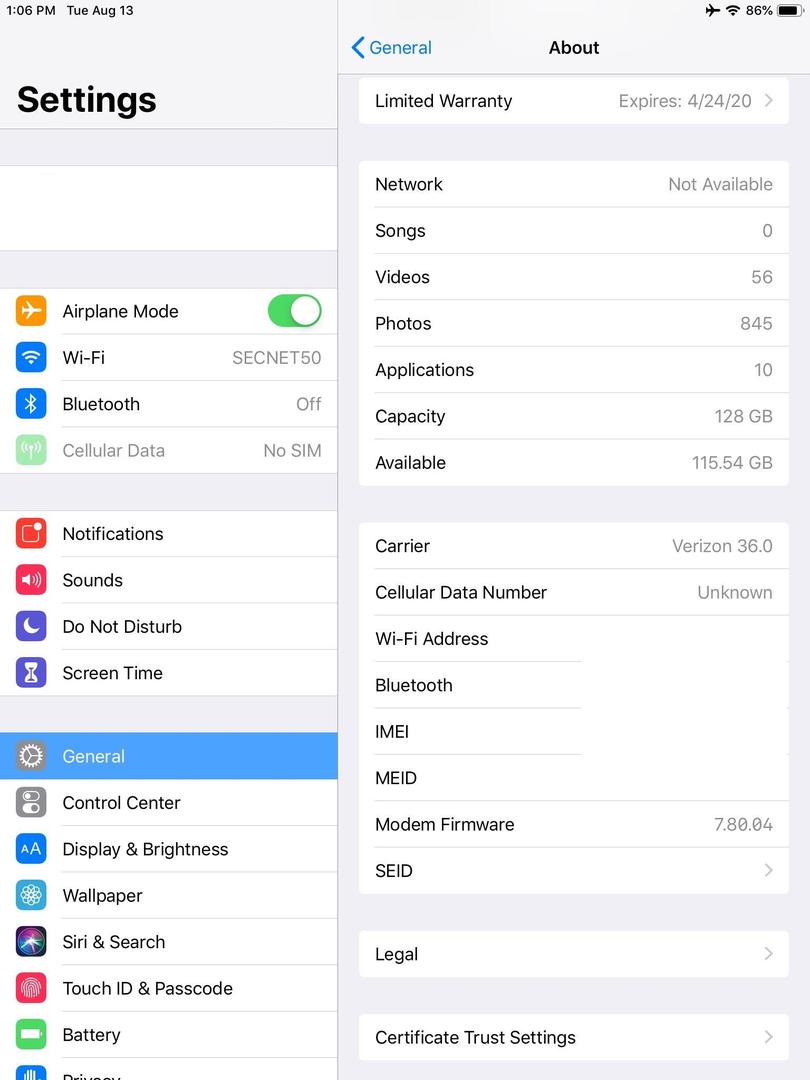810x1080 pixels.
Task: Go back to General
Action: [x=391, y=48]
